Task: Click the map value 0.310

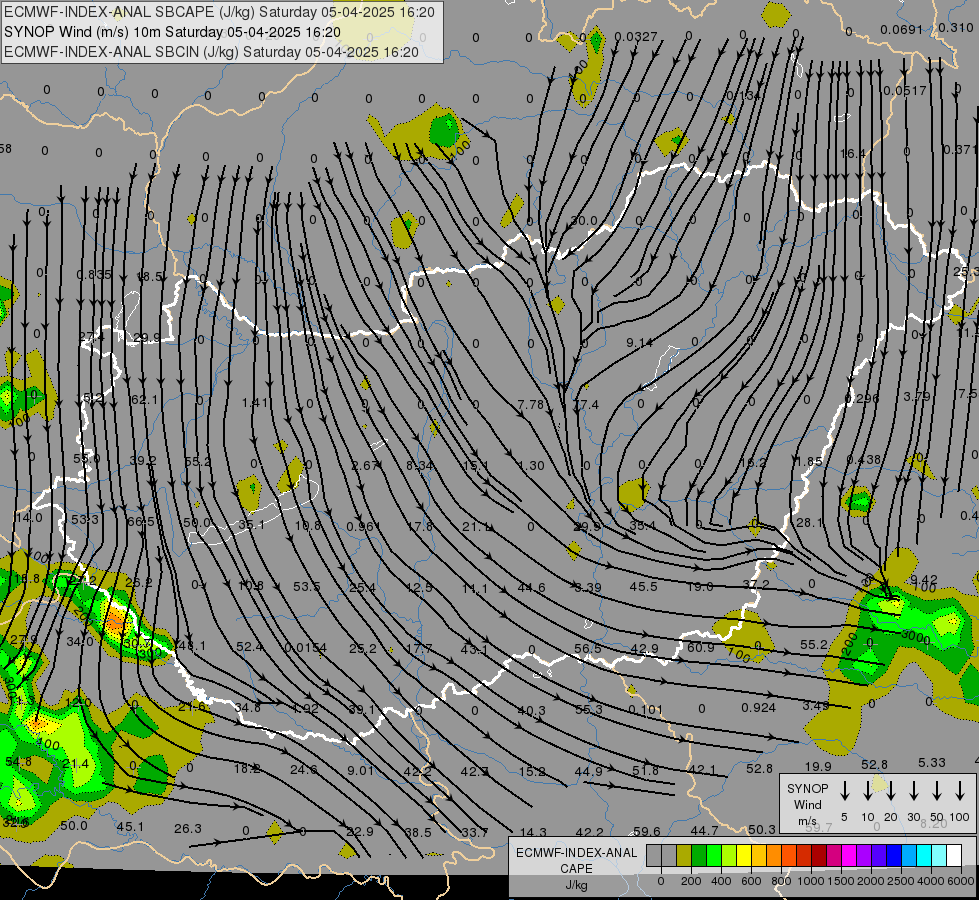Action: 956,27
